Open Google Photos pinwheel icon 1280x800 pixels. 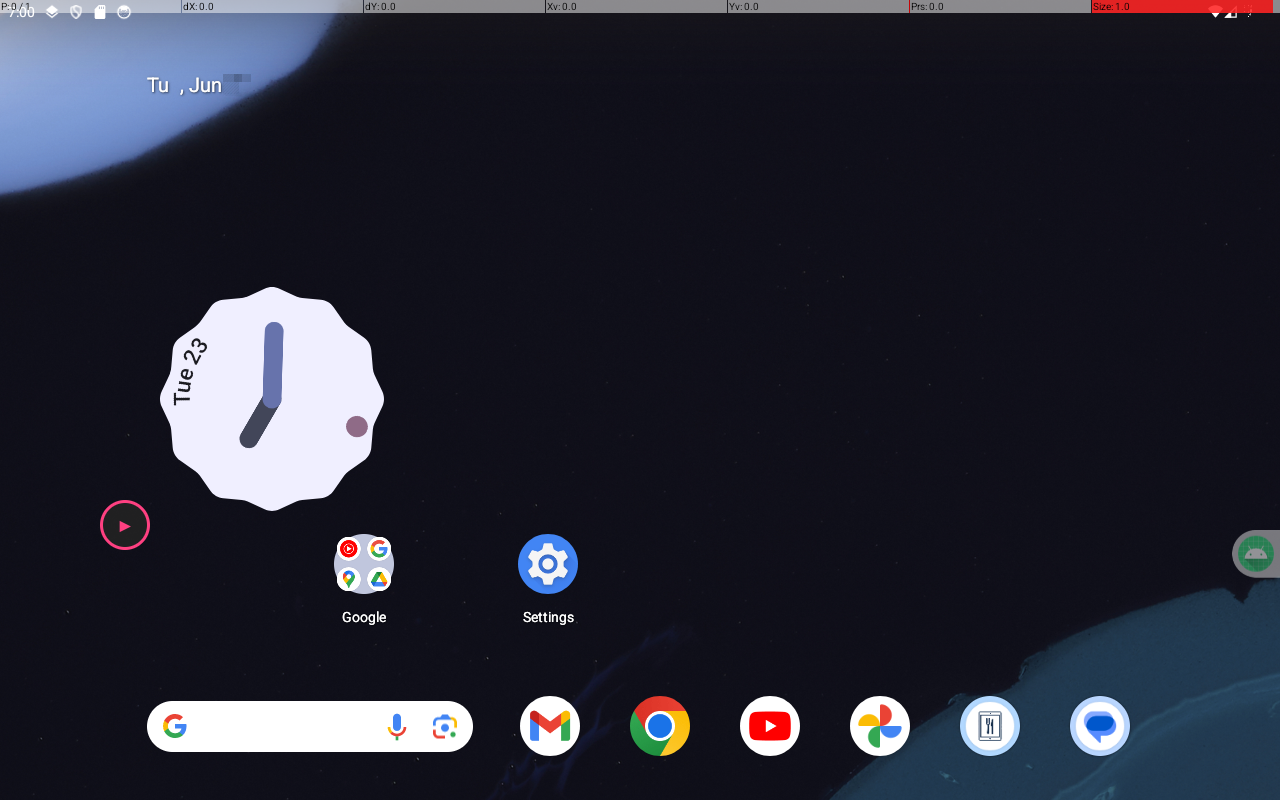(x=880, y=726)
